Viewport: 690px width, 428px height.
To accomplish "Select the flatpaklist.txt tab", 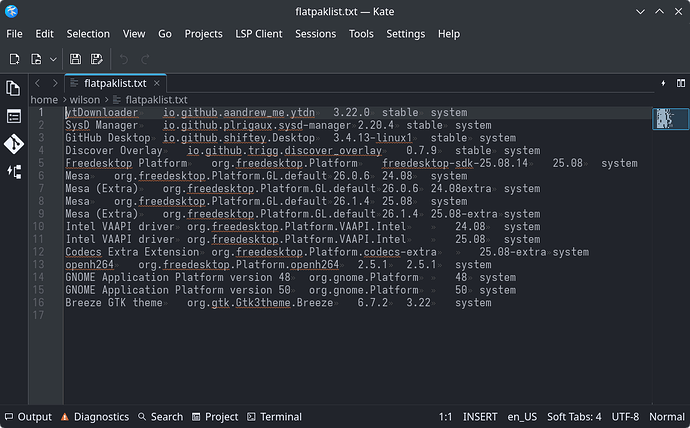I will point(115,83).
